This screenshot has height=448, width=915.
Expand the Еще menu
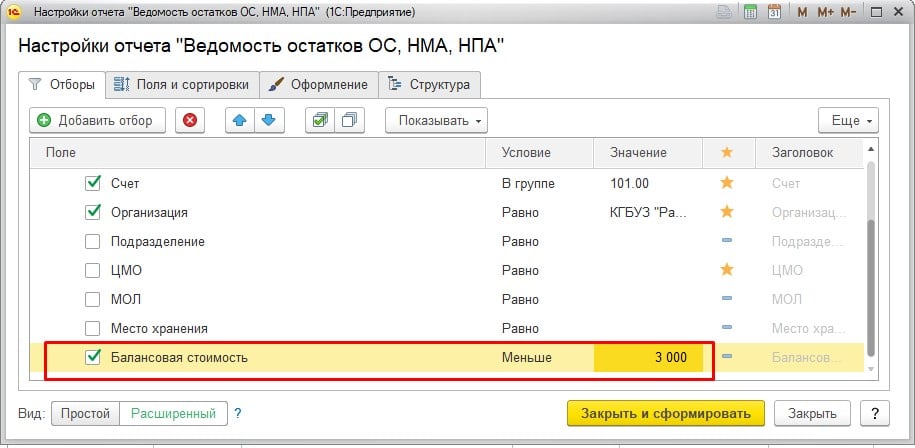(848, 121)
